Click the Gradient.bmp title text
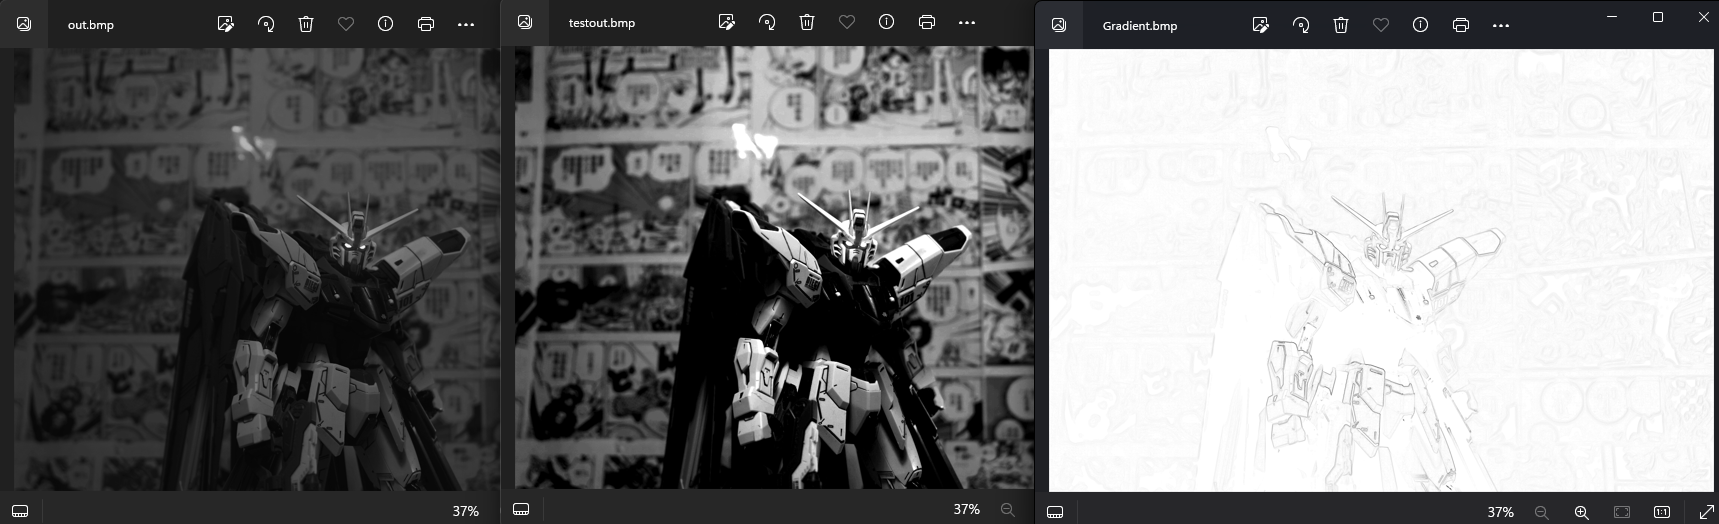The image size is (1719, 524). coord(1140,26)
